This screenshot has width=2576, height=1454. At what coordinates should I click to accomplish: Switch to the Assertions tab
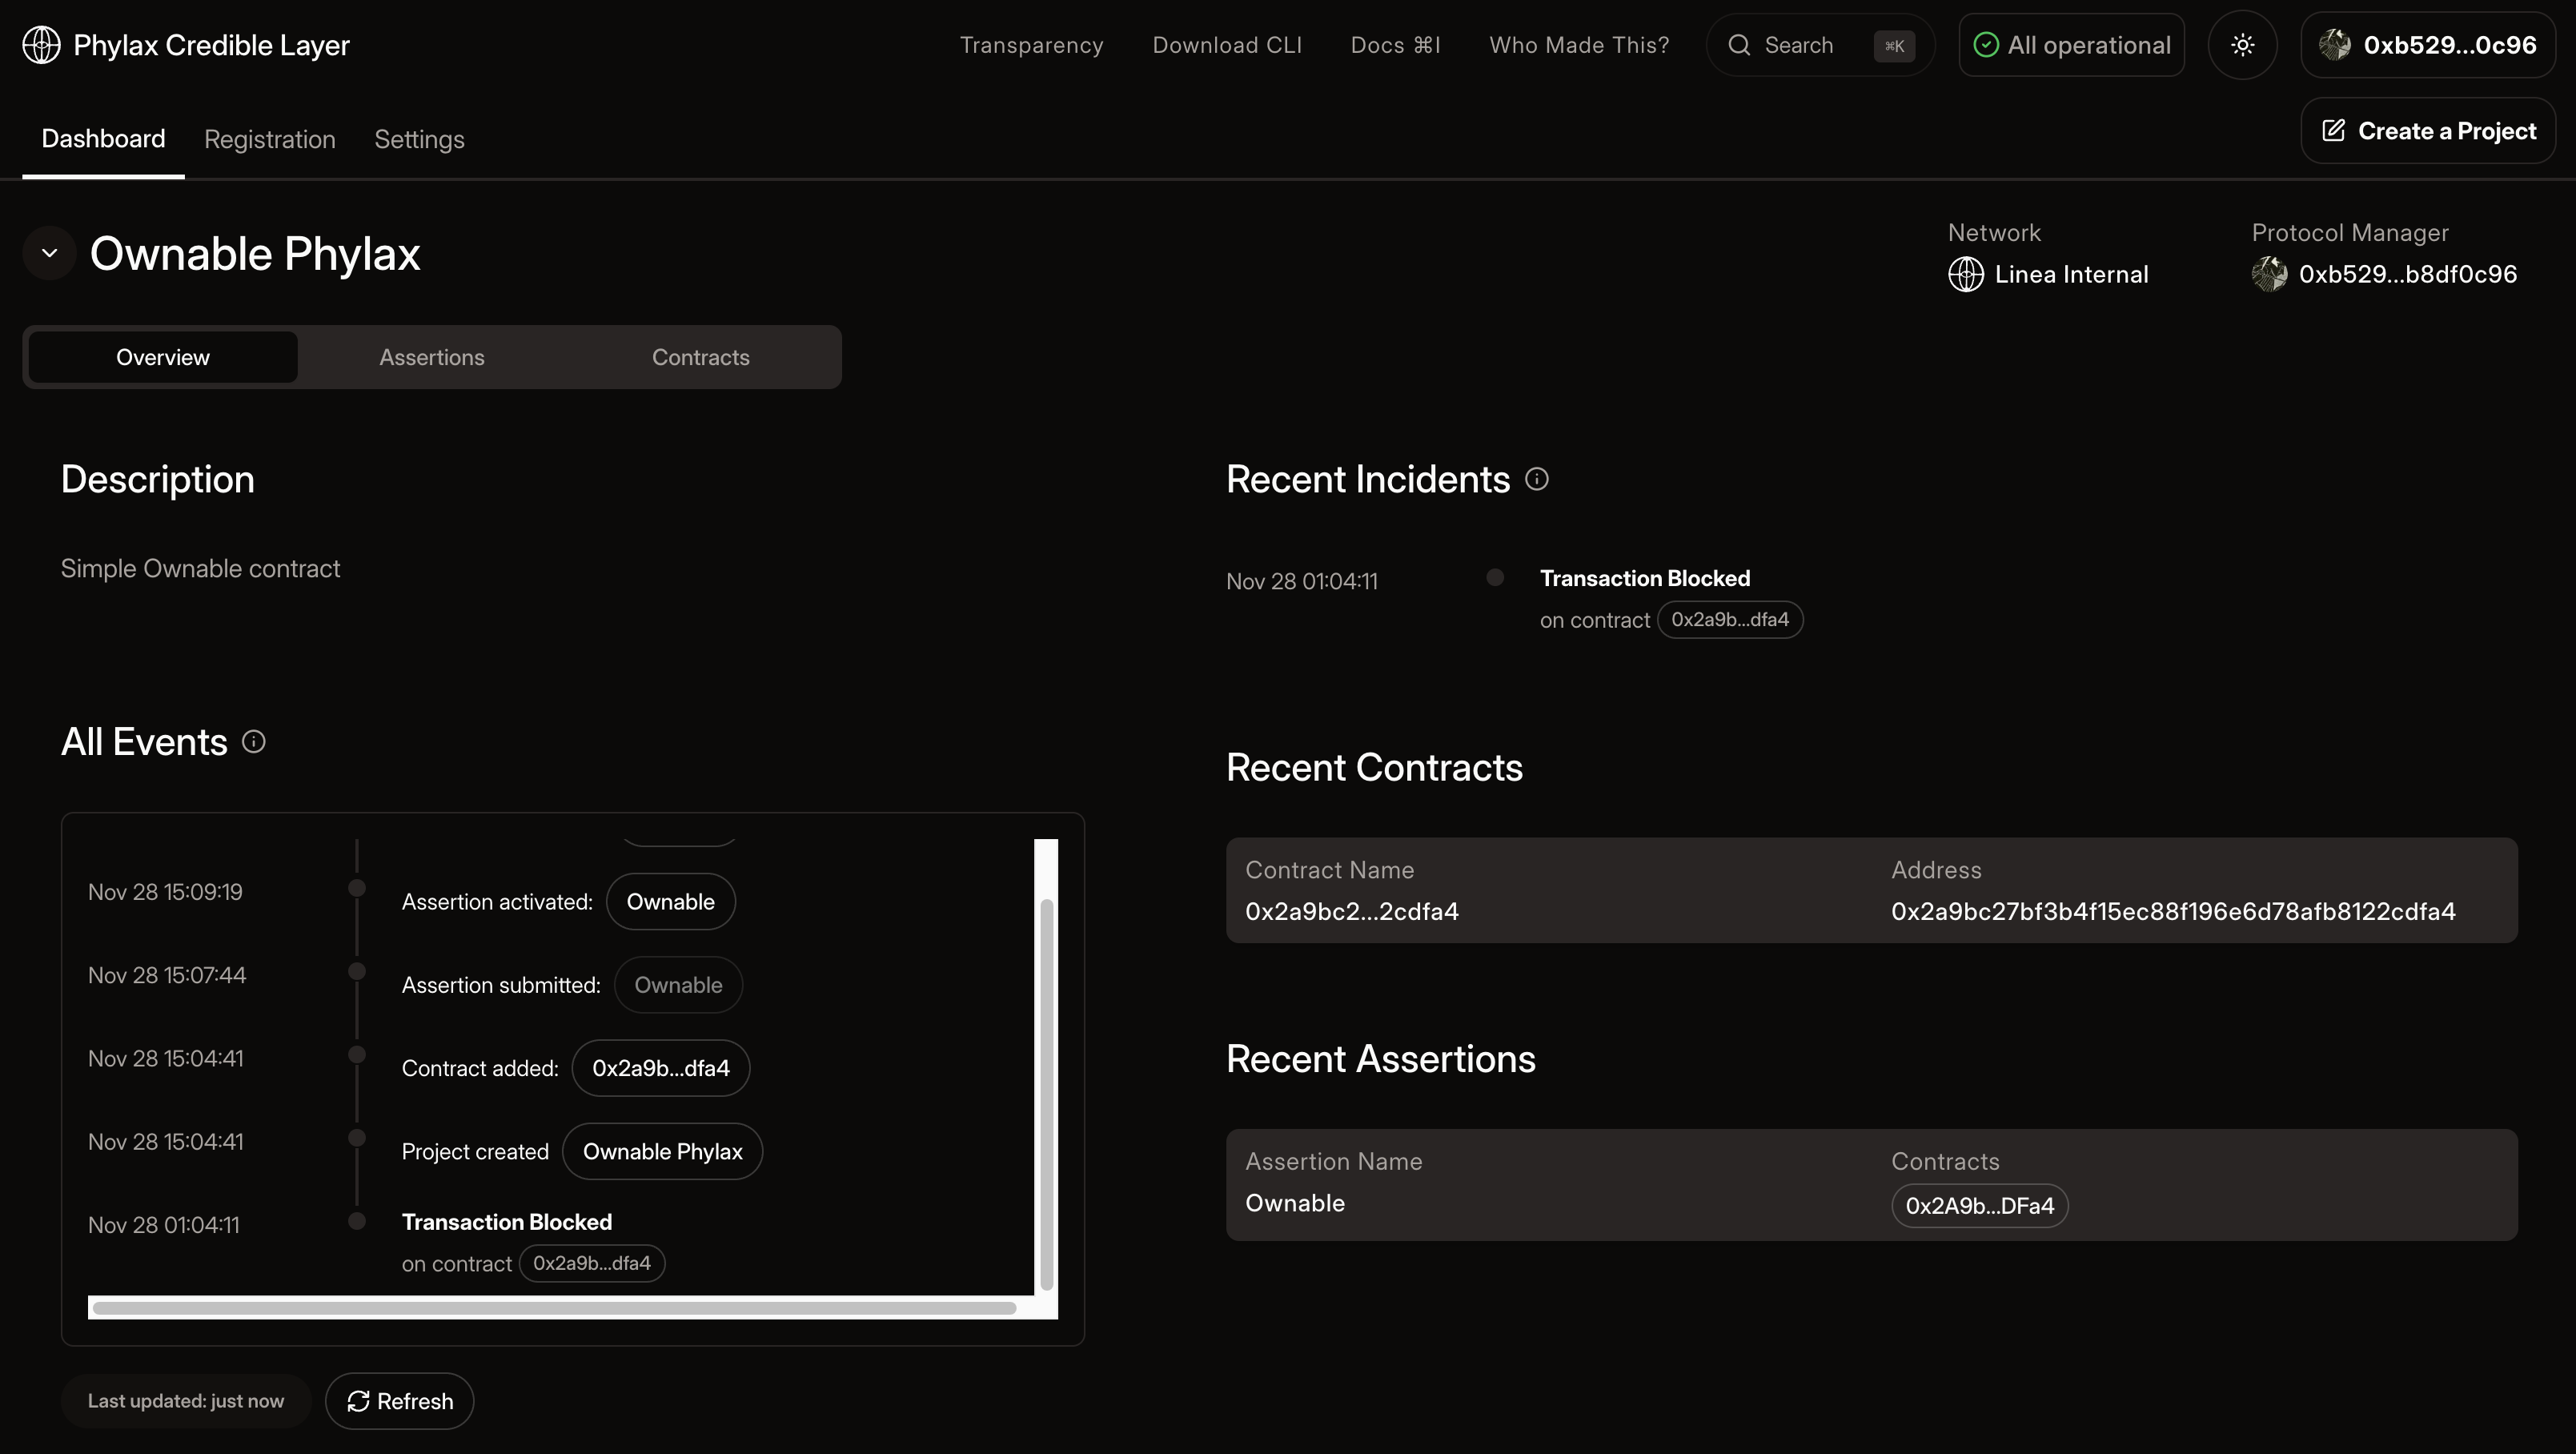click(431, 357)
